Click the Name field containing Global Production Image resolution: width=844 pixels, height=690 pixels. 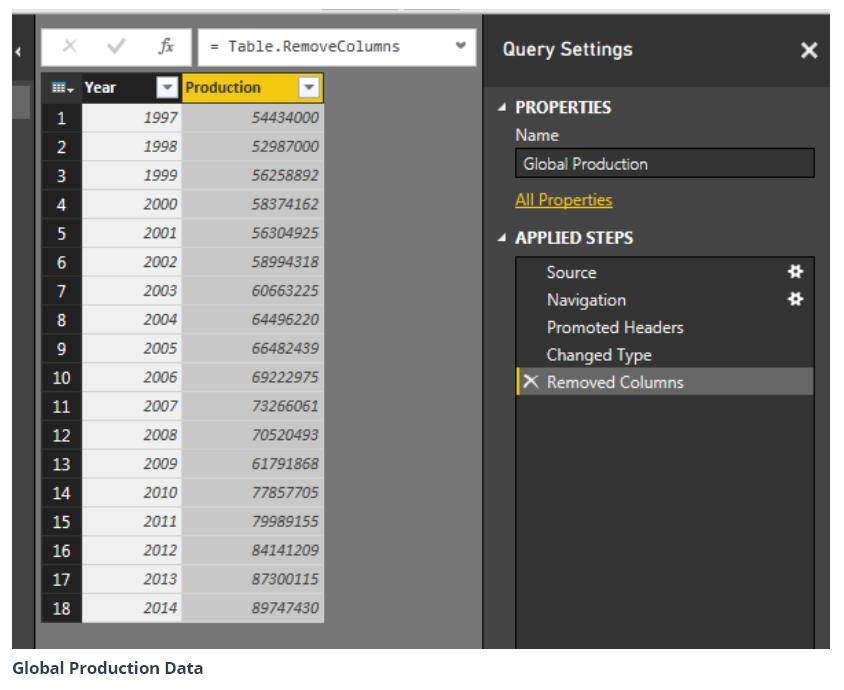tap(664, 164)
